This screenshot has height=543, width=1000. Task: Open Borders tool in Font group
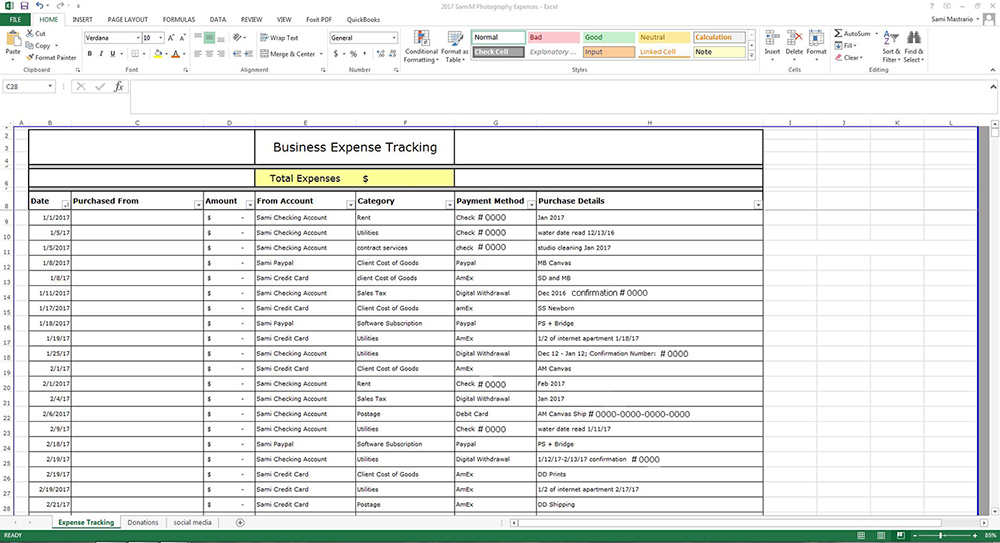coord(135,54)
